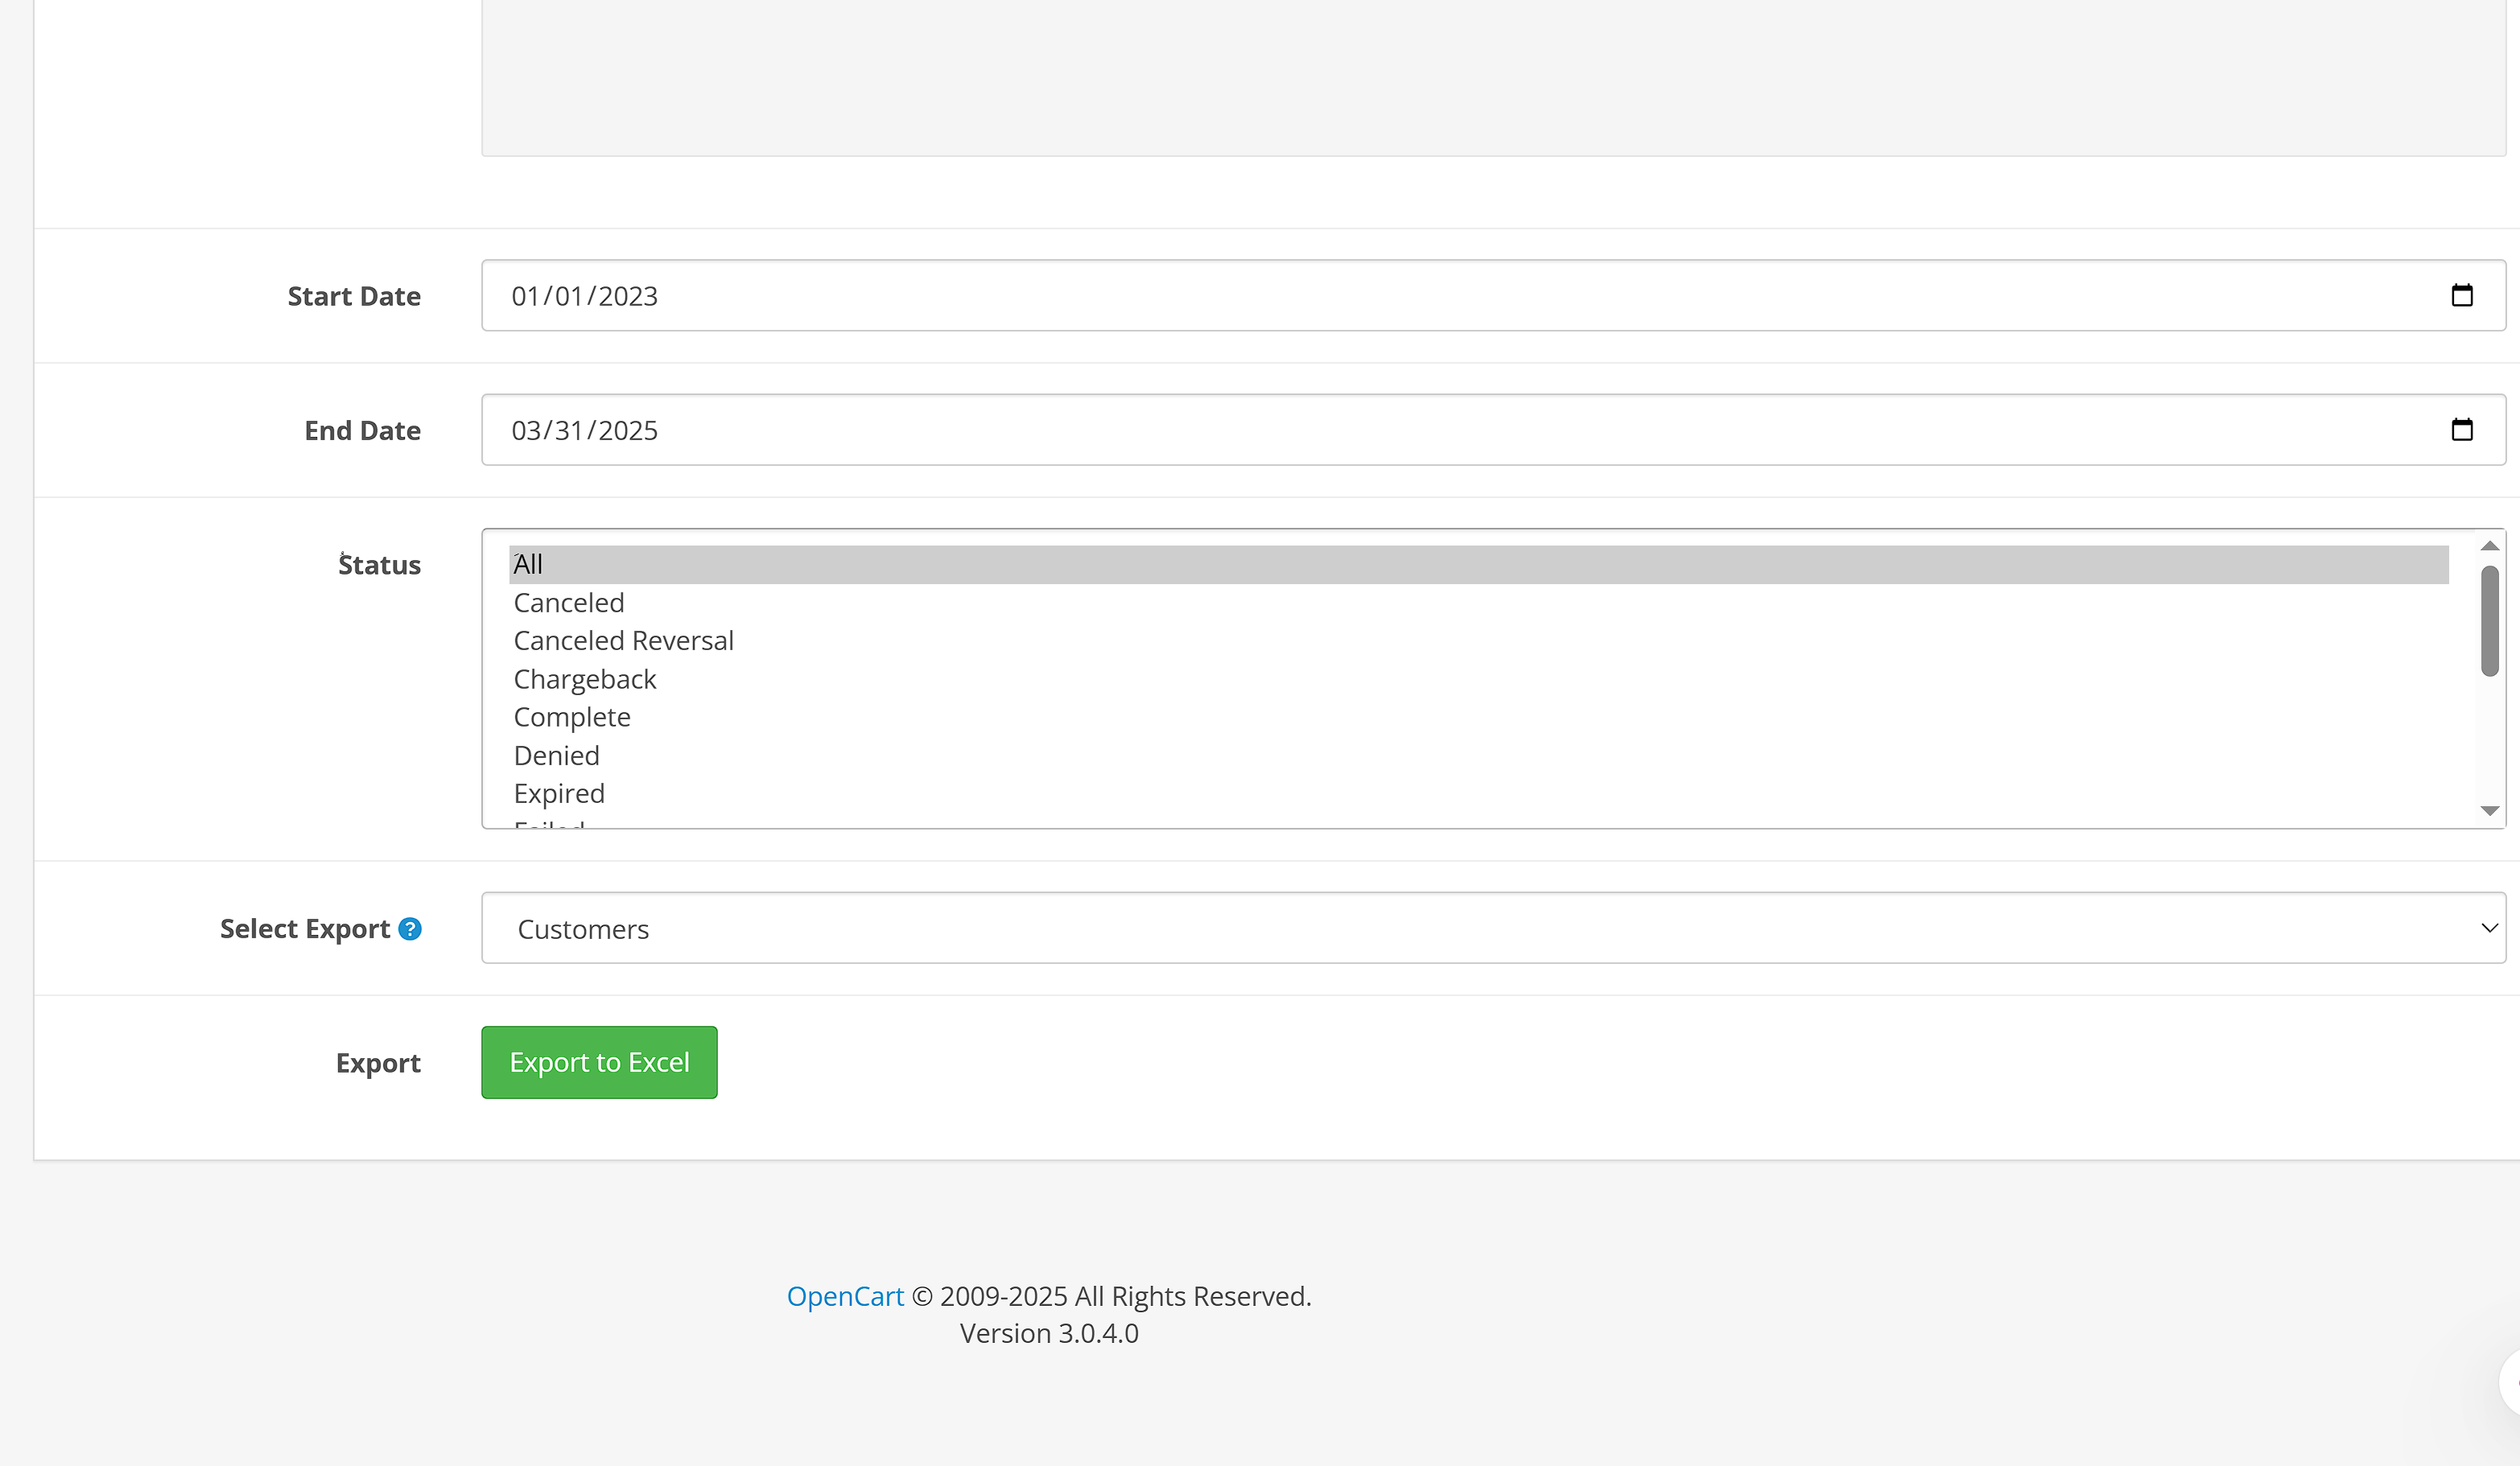Choose Complete status option
The height and width of the screenshot is (1466, 2520).
571,717
